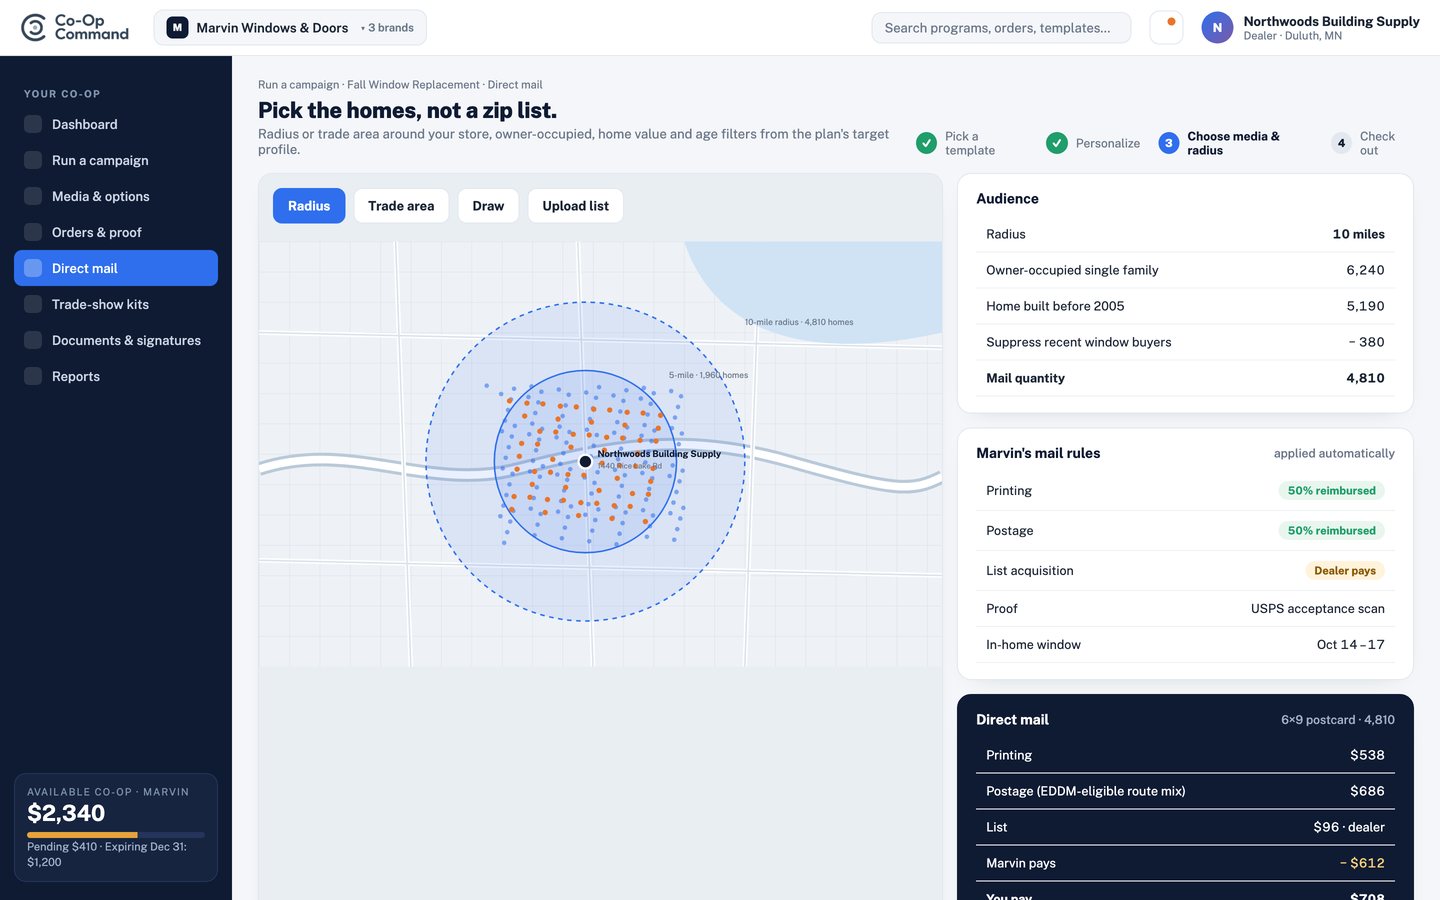Click the Radius 10 miles value
This screenshot has height=900, width=1440.
pyautogui.click(x=1358, y=234)
